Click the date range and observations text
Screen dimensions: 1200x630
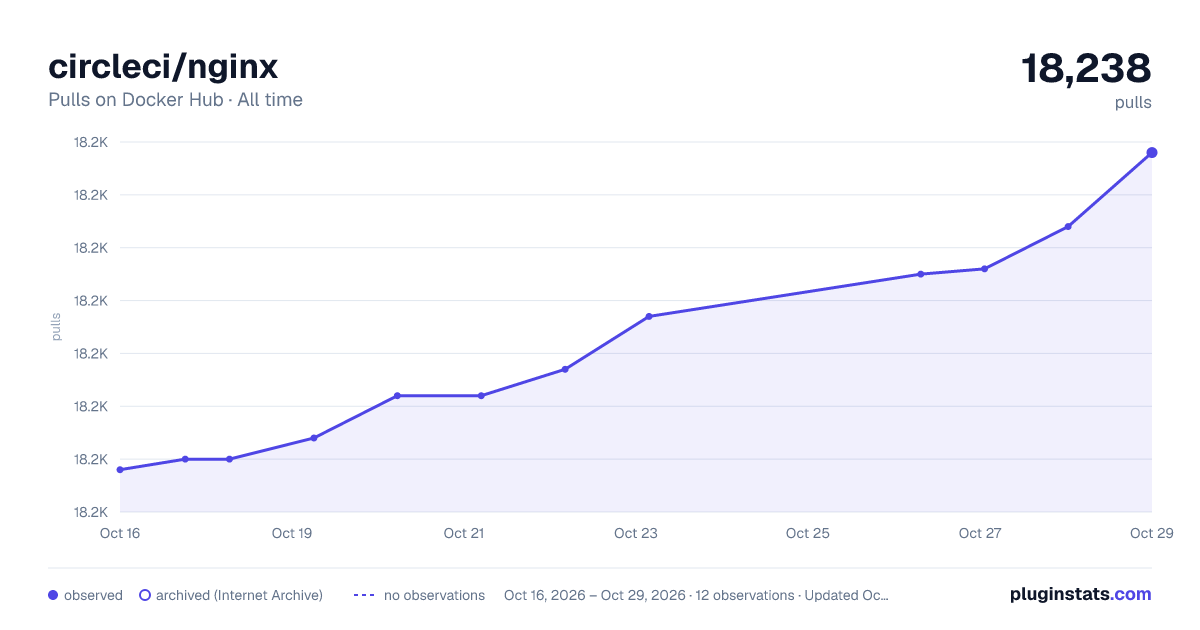click(x=696, y=595)
